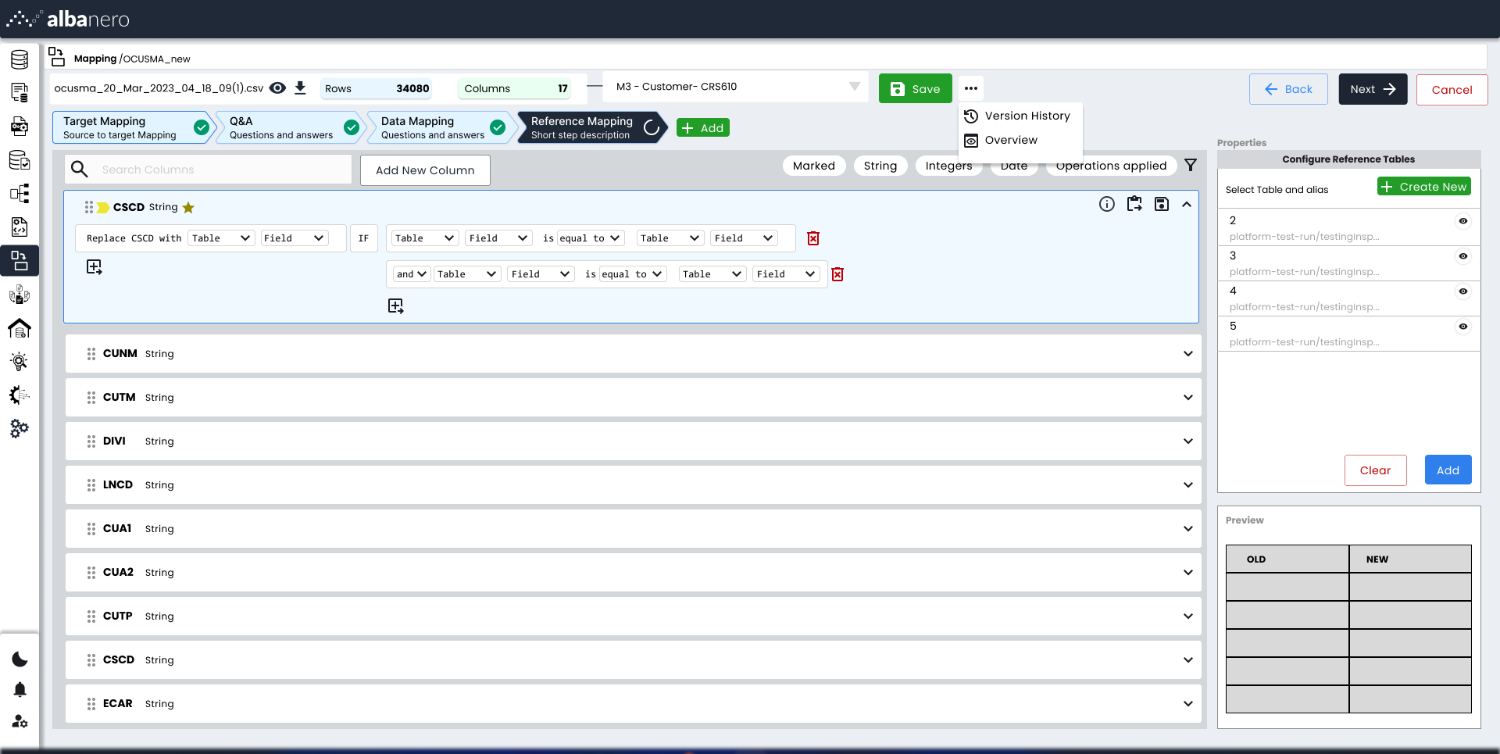Open the multi-gear settings icon in the sidebar
This screenshot has width=1500, height=754.
click(19, 428)
